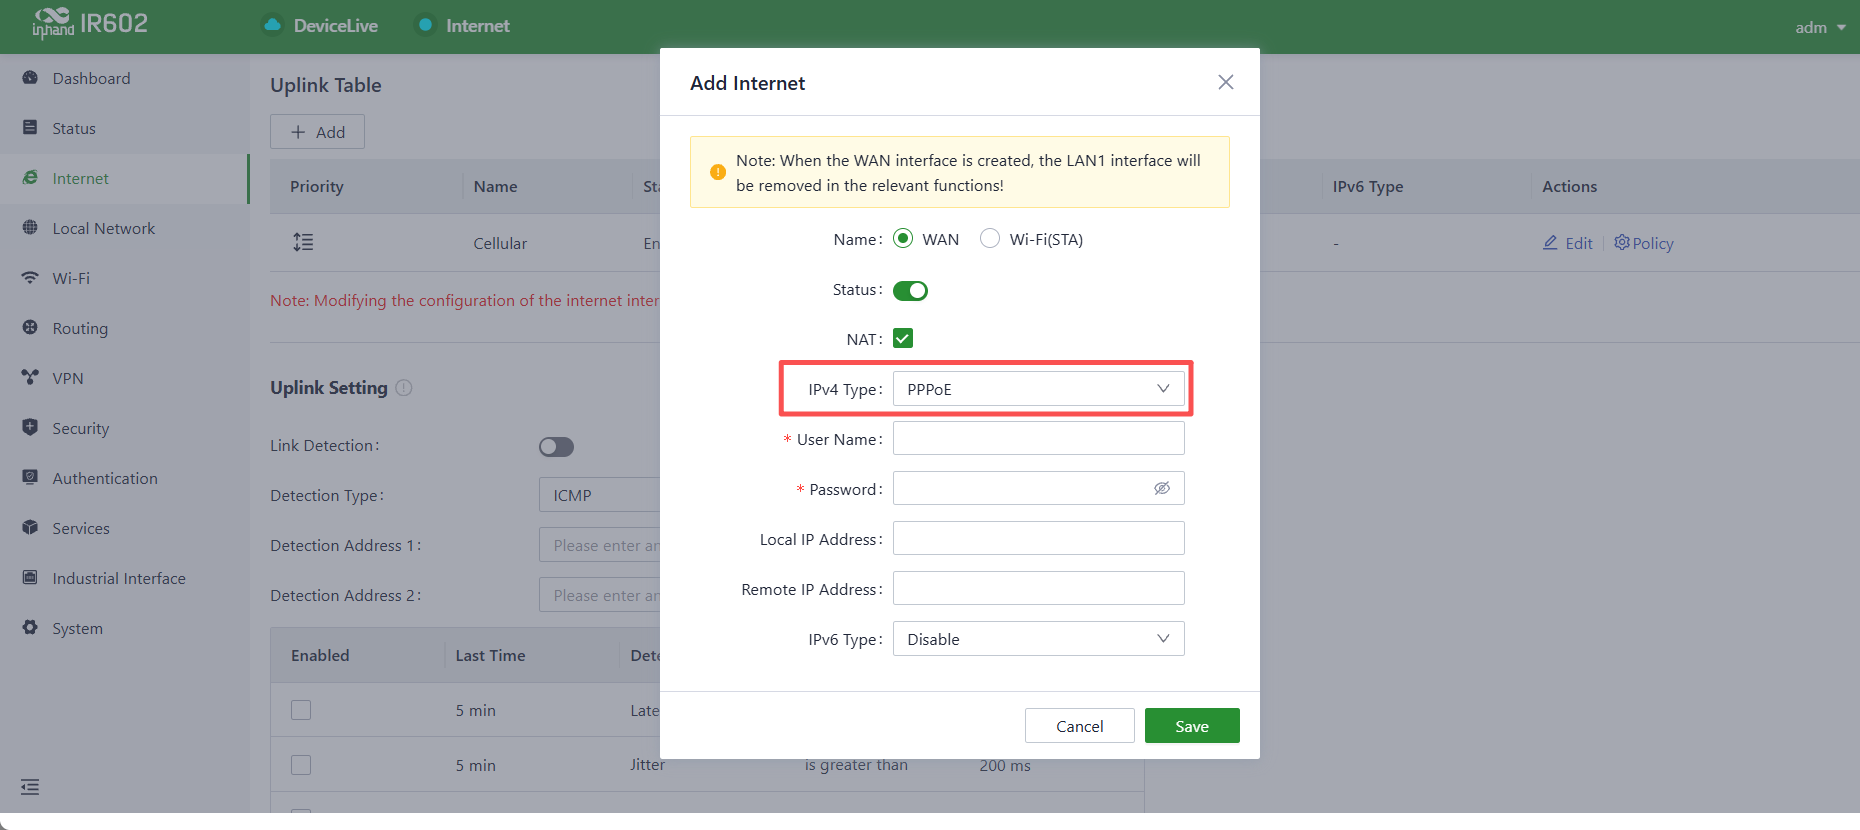Check the Enabled box in Late row
Screen dimensions: 1860x830
[x=301, y=710]
